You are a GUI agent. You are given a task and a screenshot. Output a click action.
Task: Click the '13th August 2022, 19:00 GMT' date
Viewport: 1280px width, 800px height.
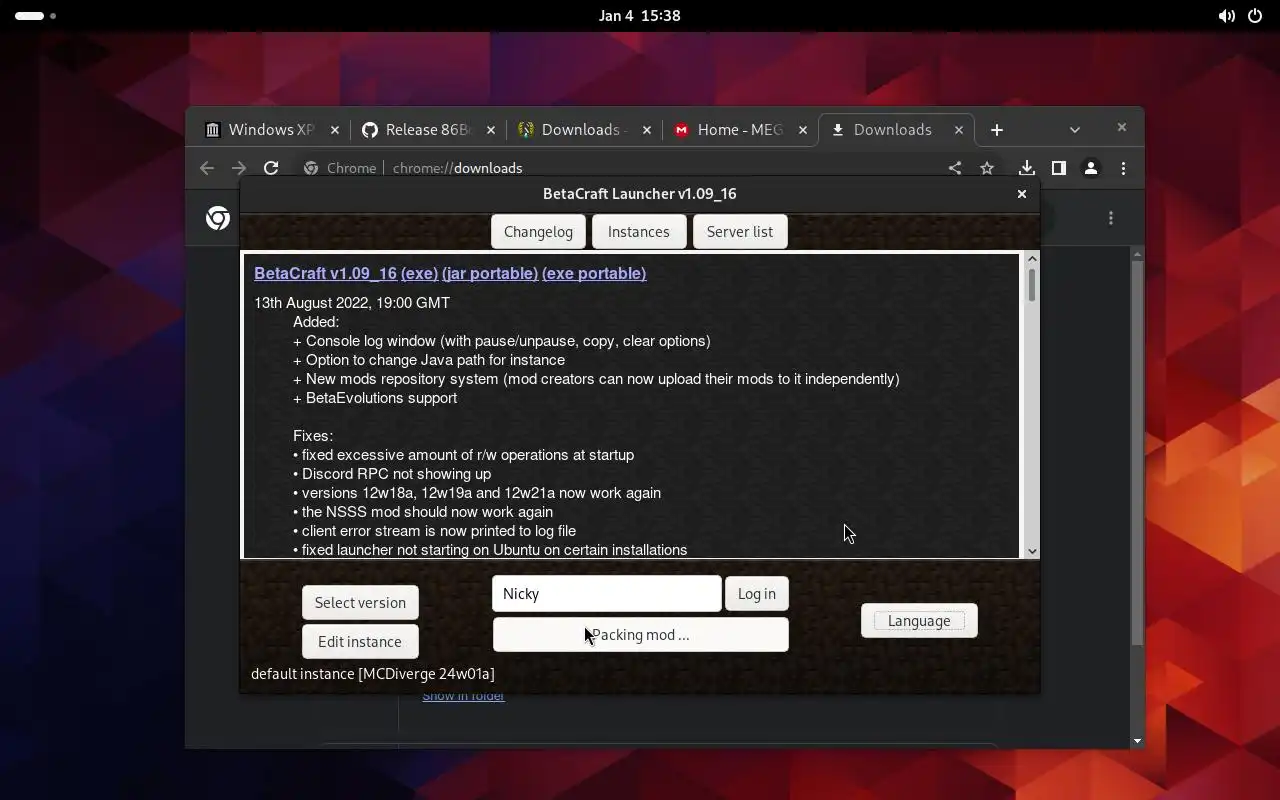coord(352,303)
